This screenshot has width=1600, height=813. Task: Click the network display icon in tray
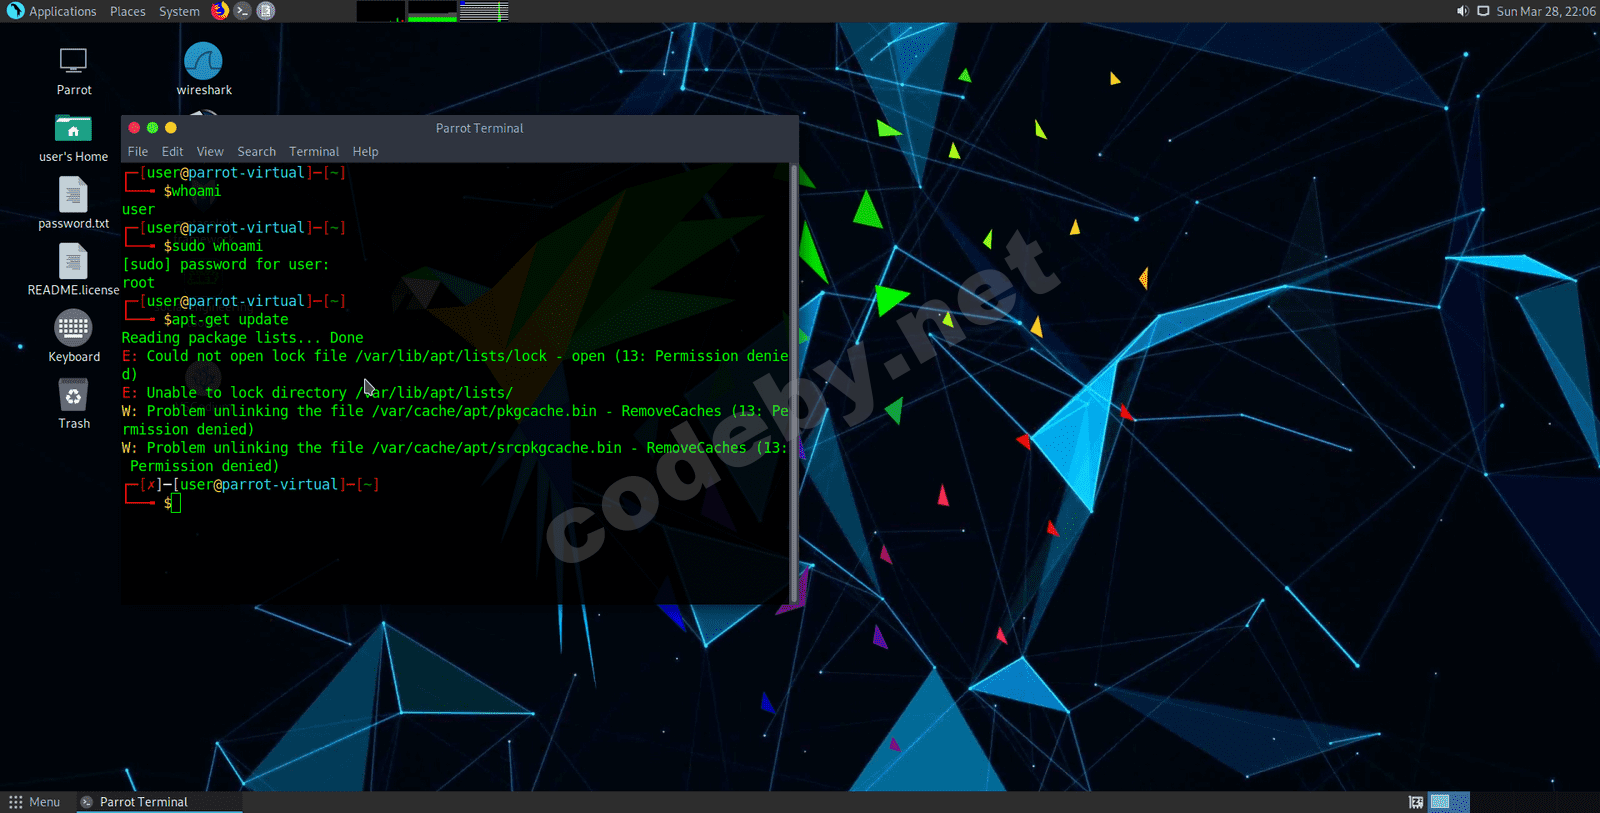coord(1483,11)
